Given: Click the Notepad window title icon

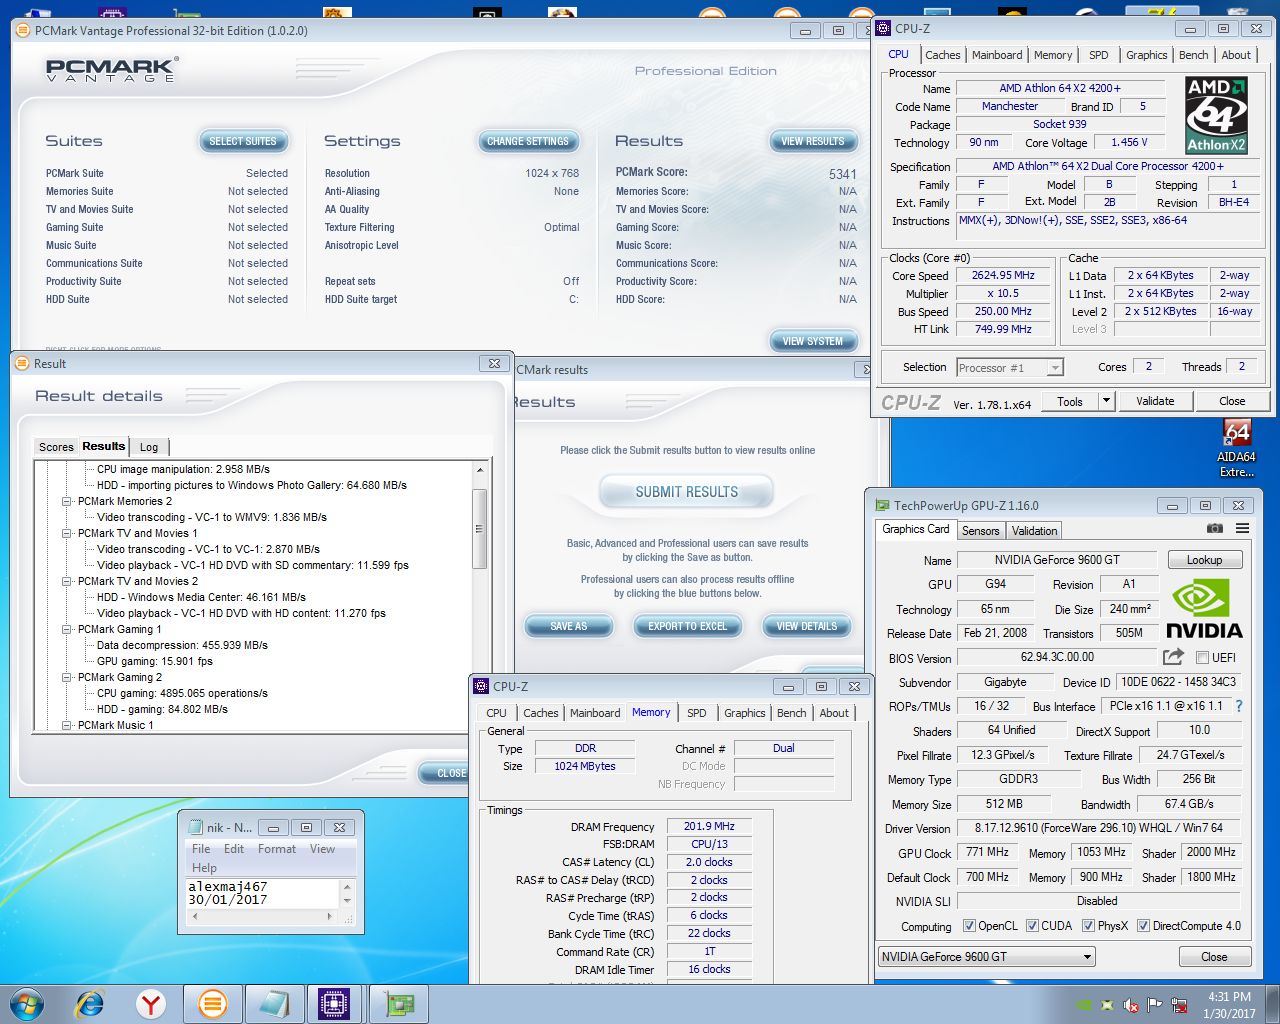Looking at the screenshot, I should pyautogui.click(x=194, y=828).
